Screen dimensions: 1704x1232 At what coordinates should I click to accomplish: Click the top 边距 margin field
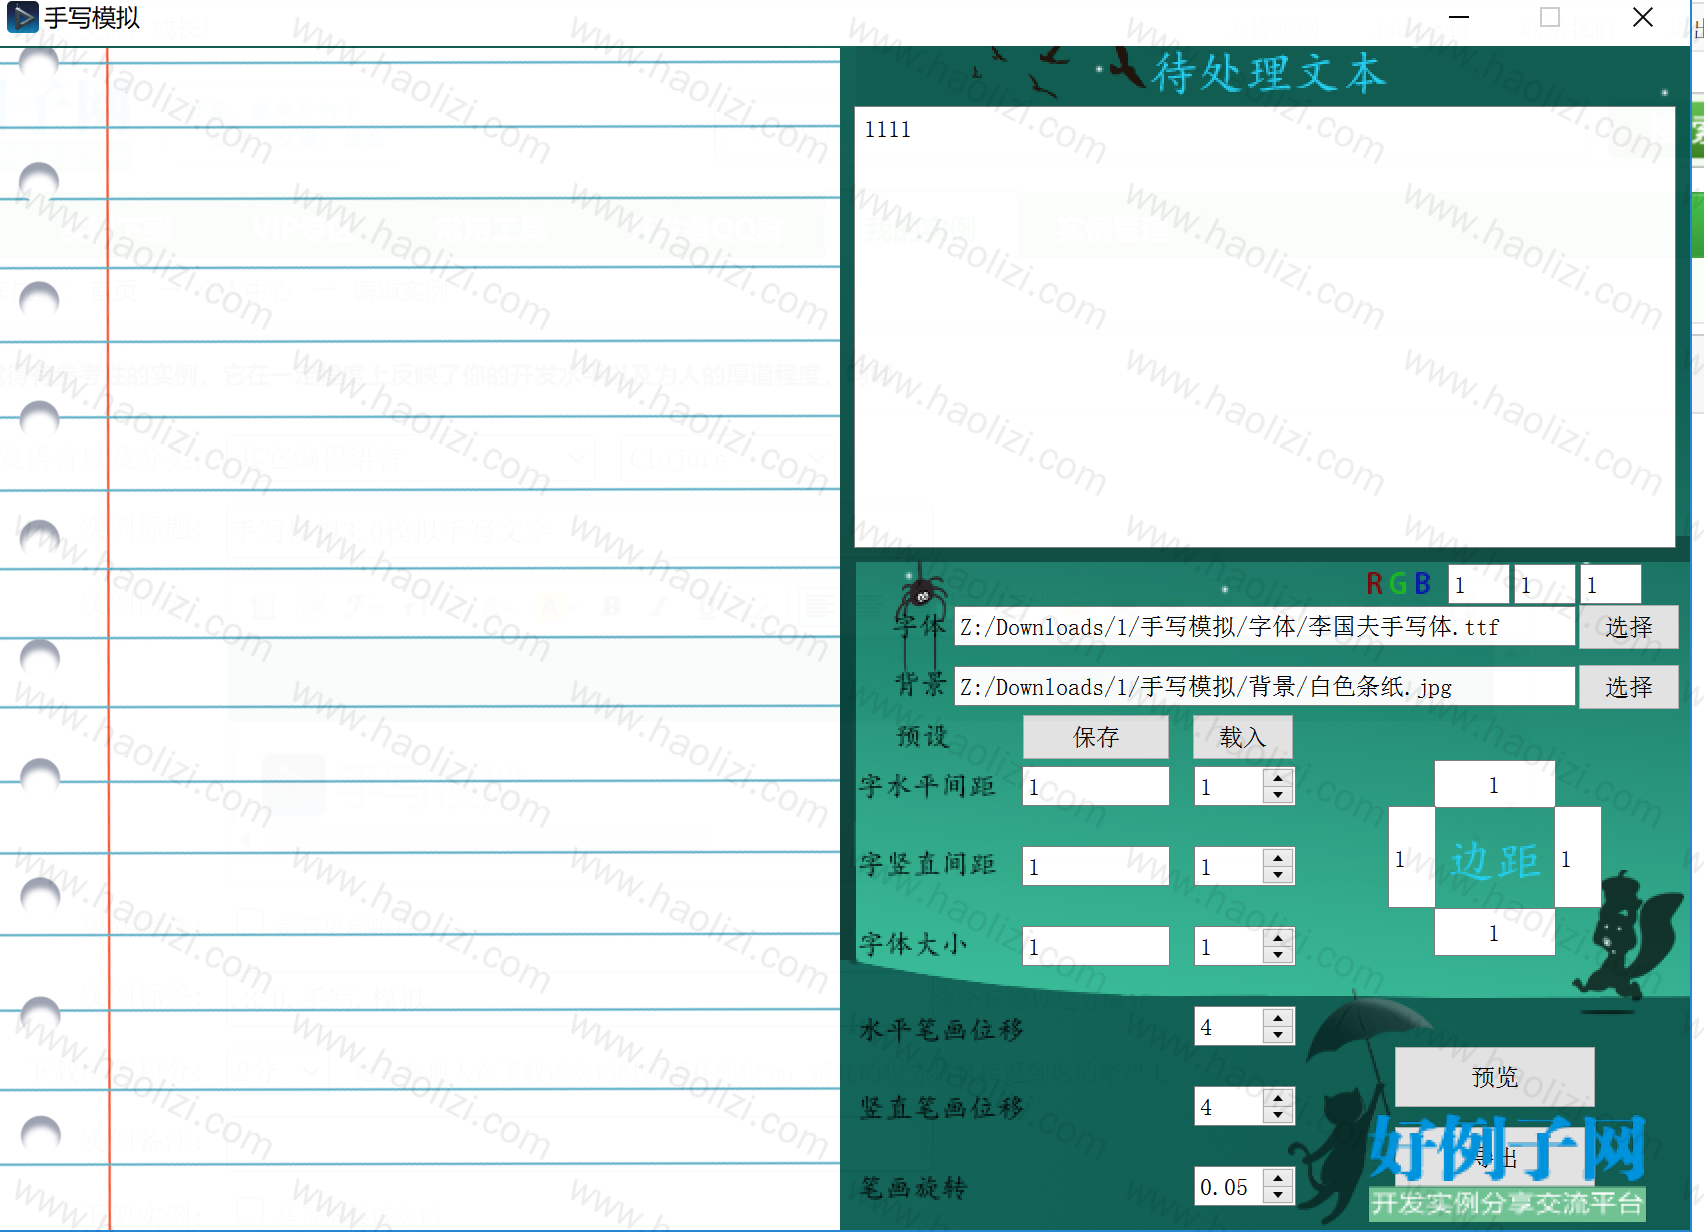[1494, 785]
